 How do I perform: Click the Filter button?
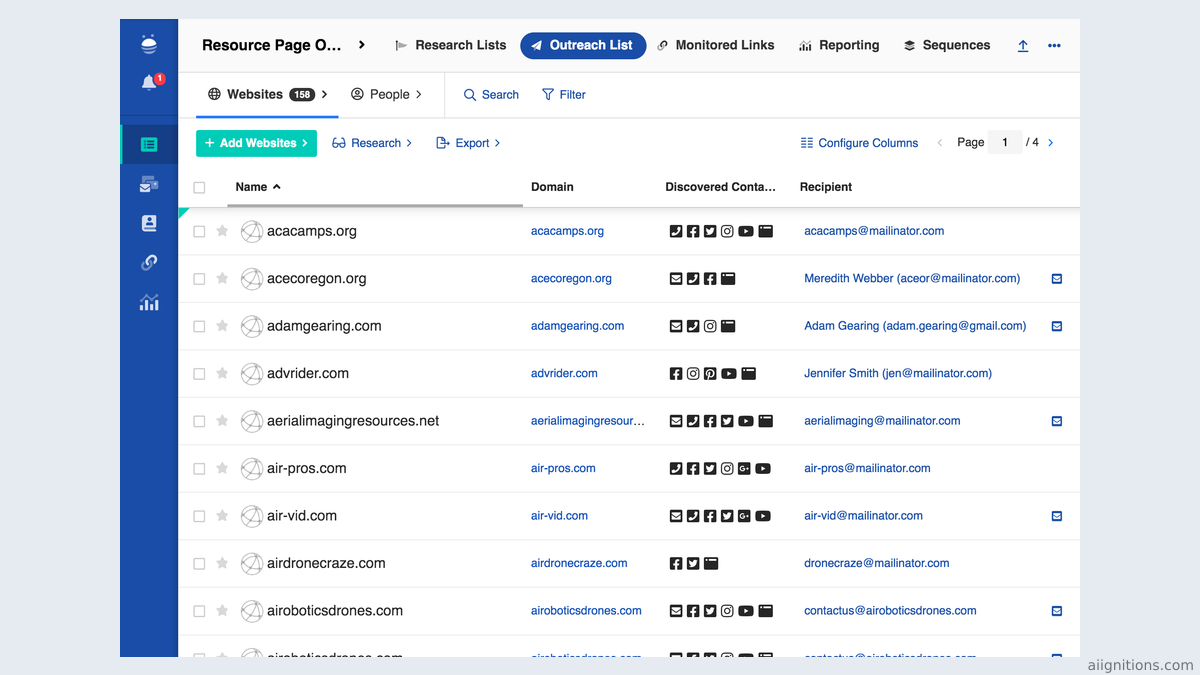(x=564, y=95)
